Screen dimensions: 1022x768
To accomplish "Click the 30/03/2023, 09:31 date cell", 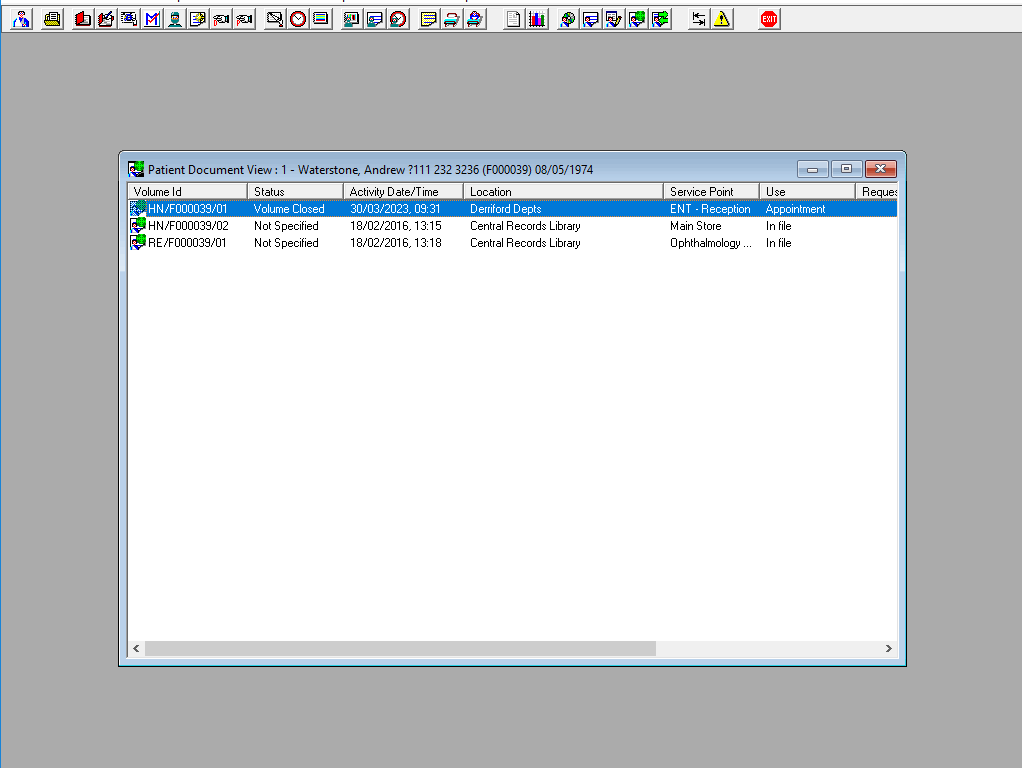I will (395, 209).
